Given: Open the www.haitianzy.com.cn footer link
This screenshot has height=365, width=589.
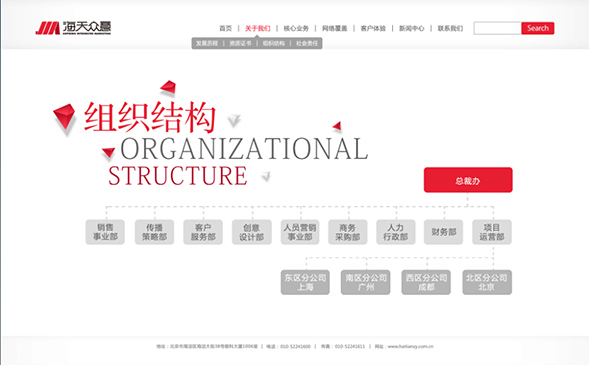Looking at the screenshot, I should tap(410, 346).
